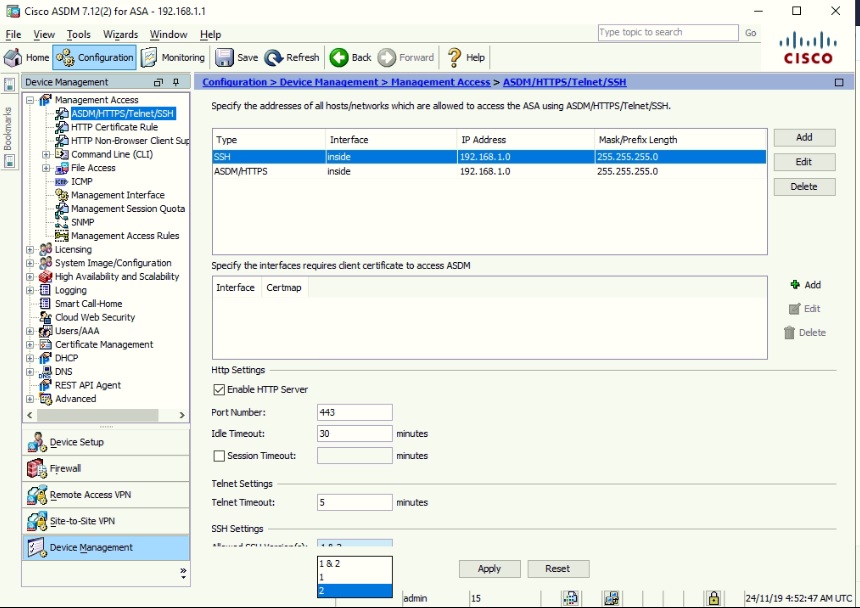
Task: Open Firewall navigation section
Action: [106, 468]
